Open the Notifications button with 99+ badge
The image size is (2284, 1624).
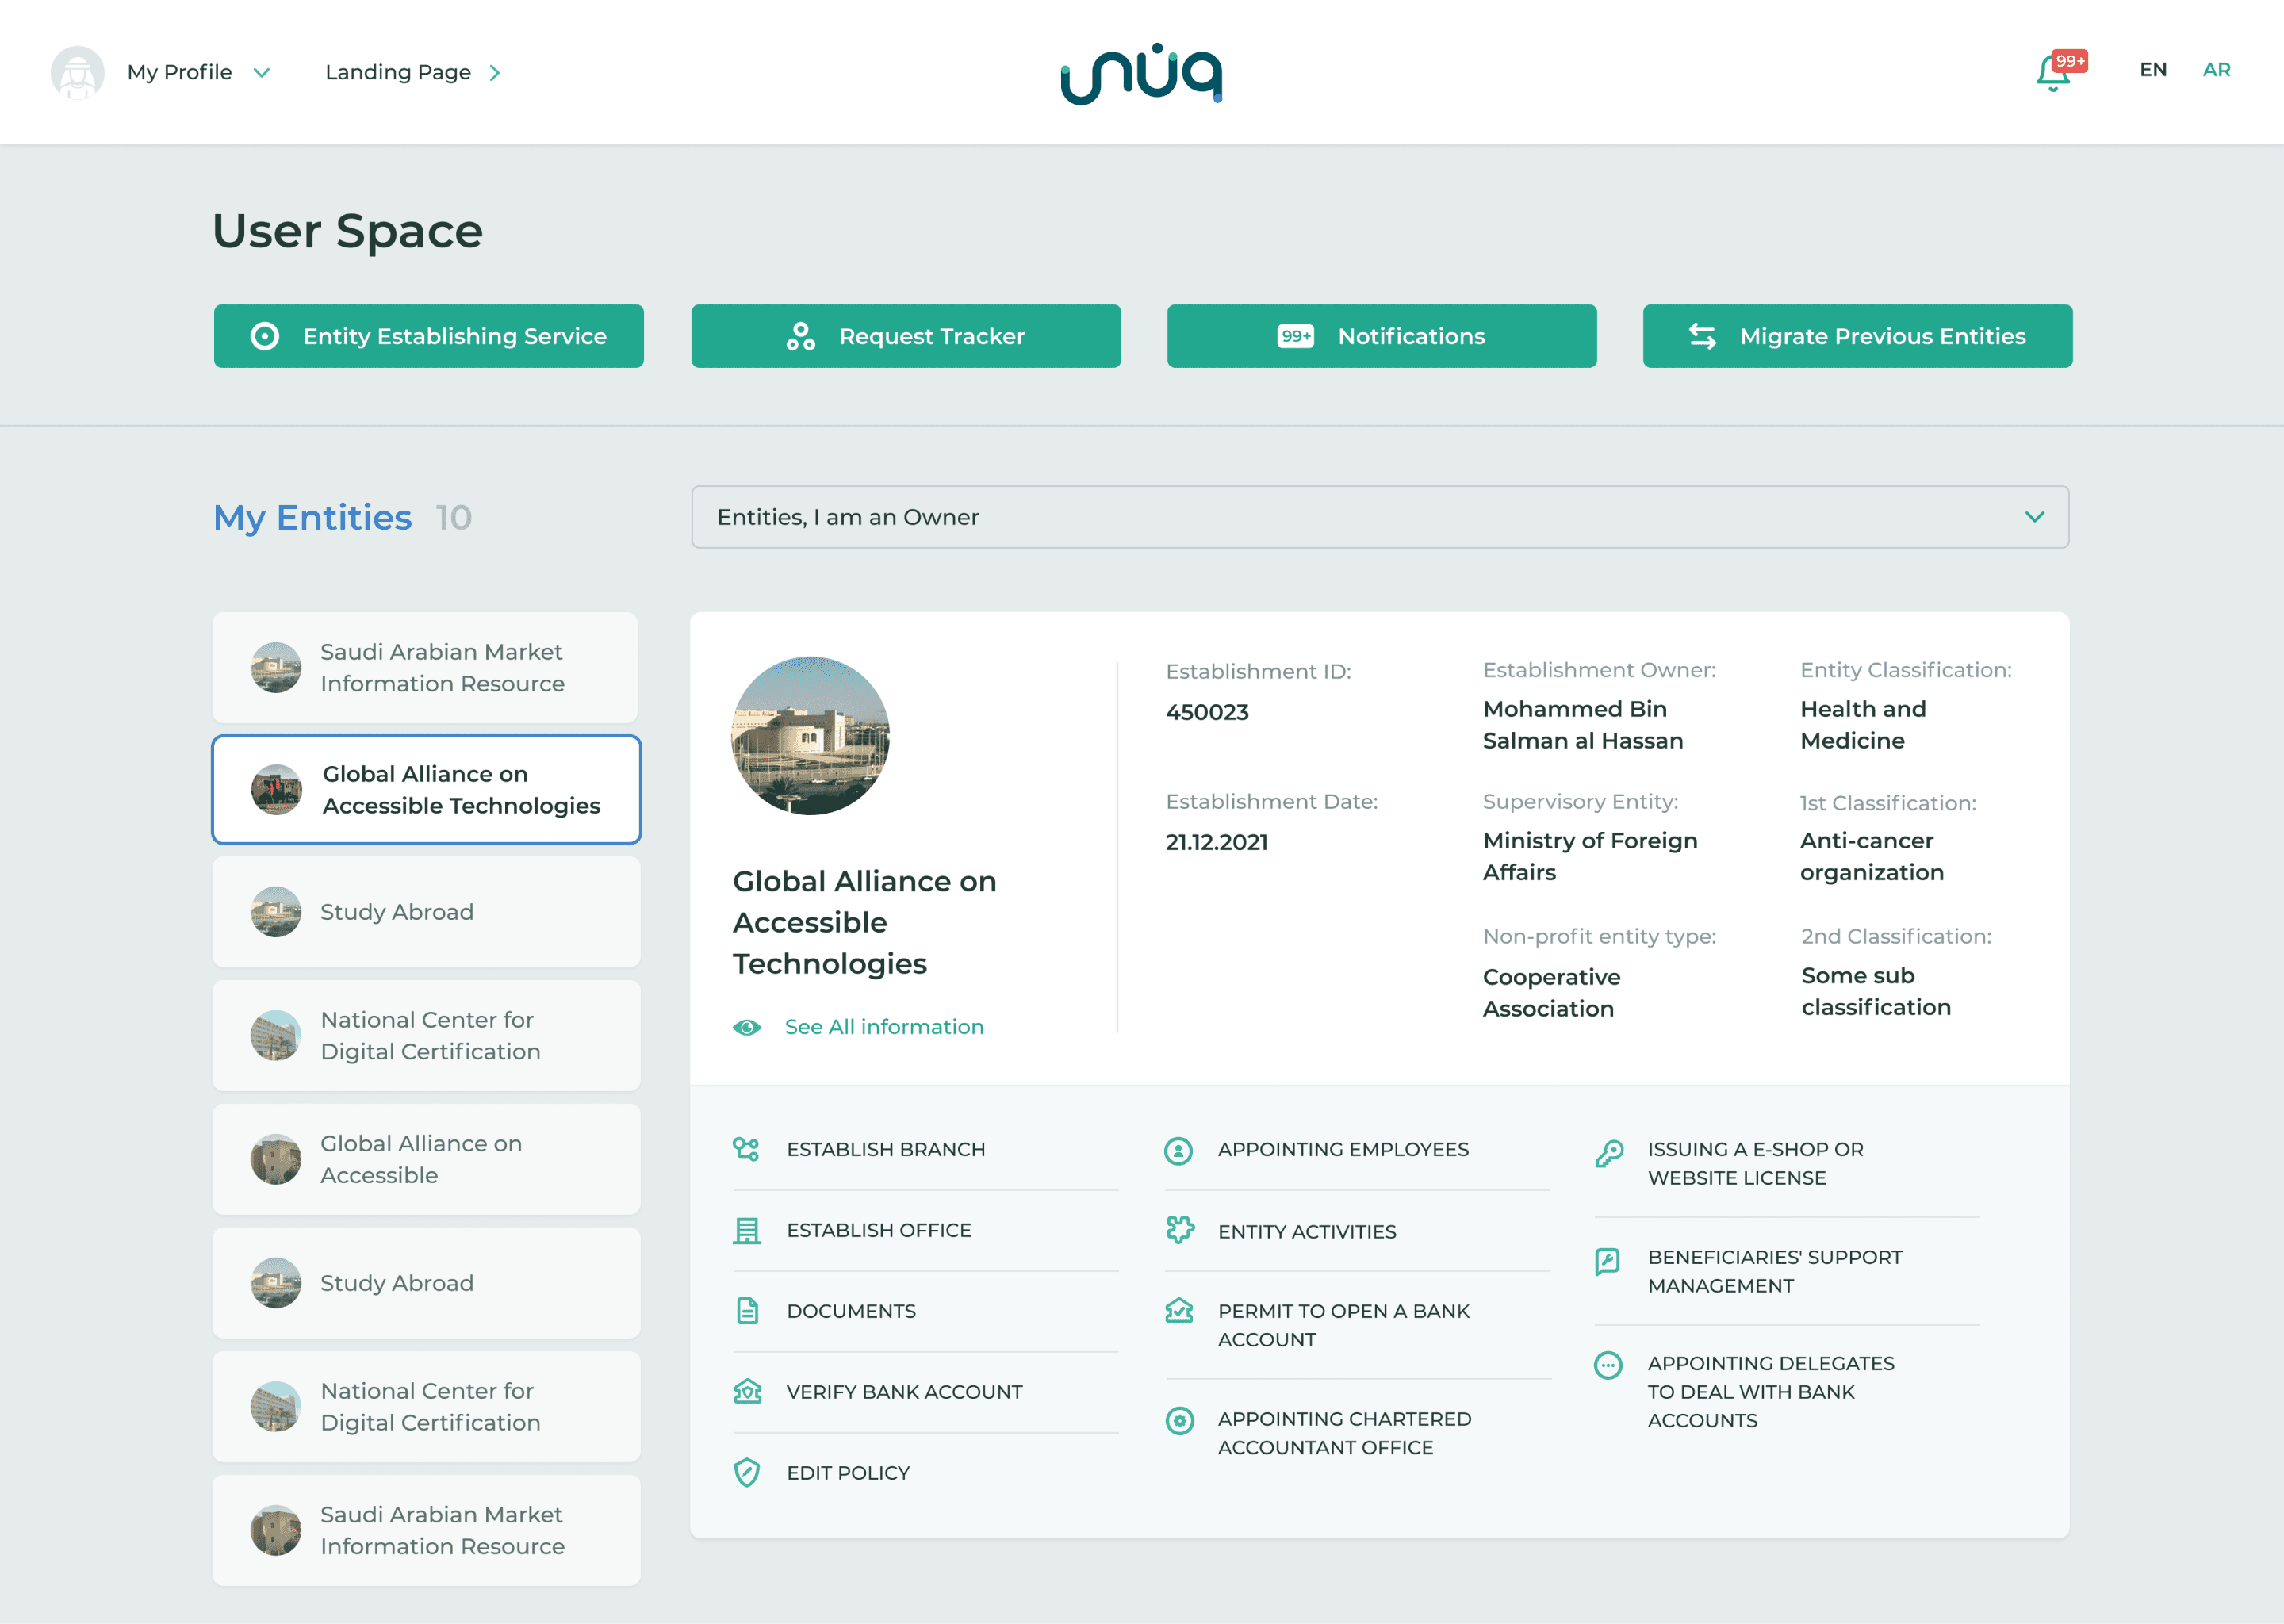point(1382,336)
